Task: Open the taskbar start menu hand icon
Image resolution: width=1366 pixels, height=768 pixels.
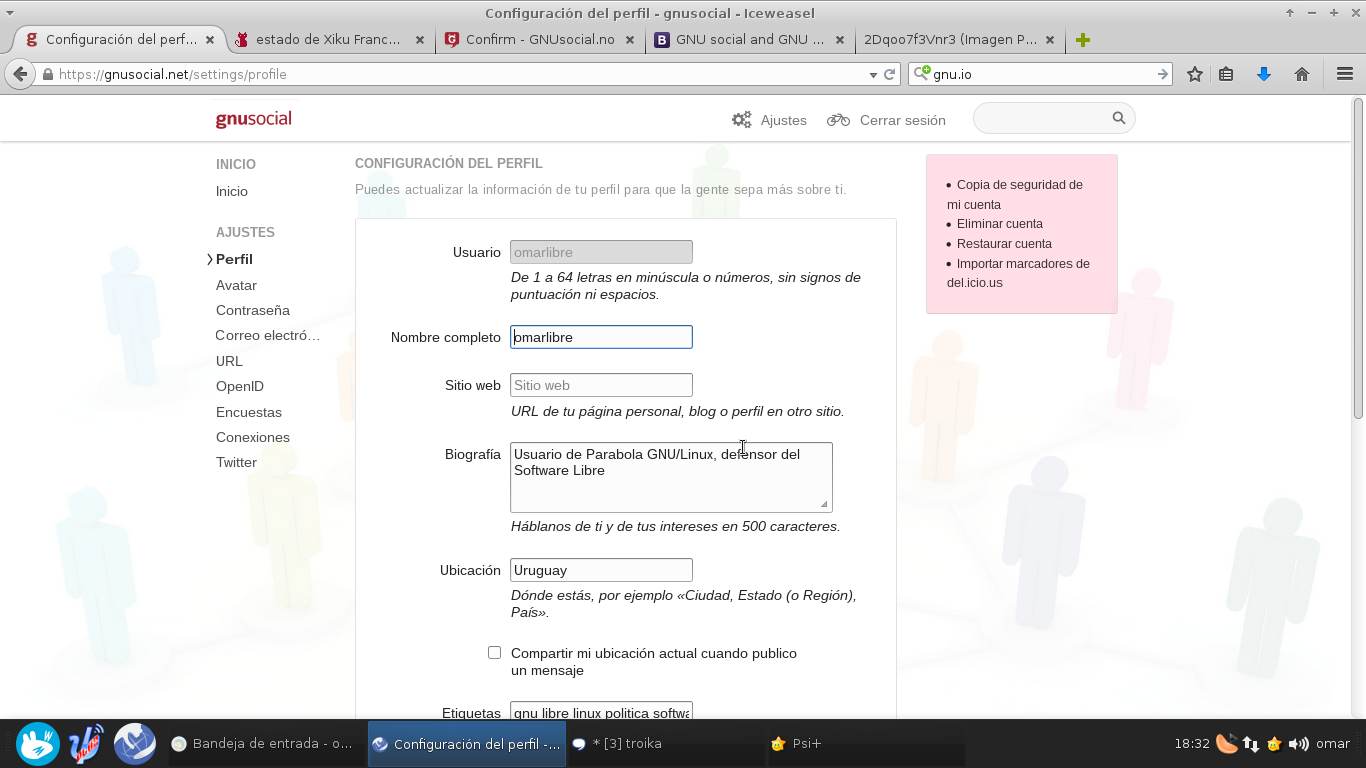Action: point(38,744)
